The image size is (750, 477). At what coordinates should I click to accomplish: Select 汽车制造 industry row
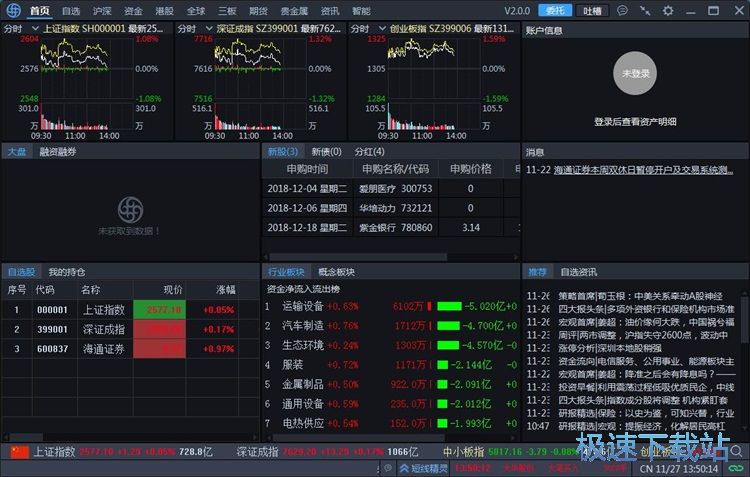click(x=391, y=326)
